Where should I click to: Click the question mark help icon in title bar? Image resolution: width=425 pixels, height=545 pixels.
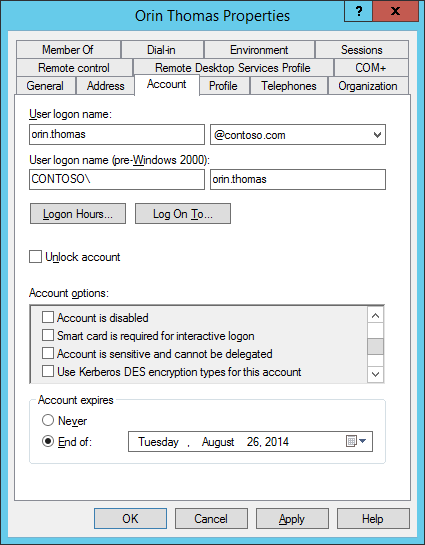pyautogui.click(x=359, y=11)
